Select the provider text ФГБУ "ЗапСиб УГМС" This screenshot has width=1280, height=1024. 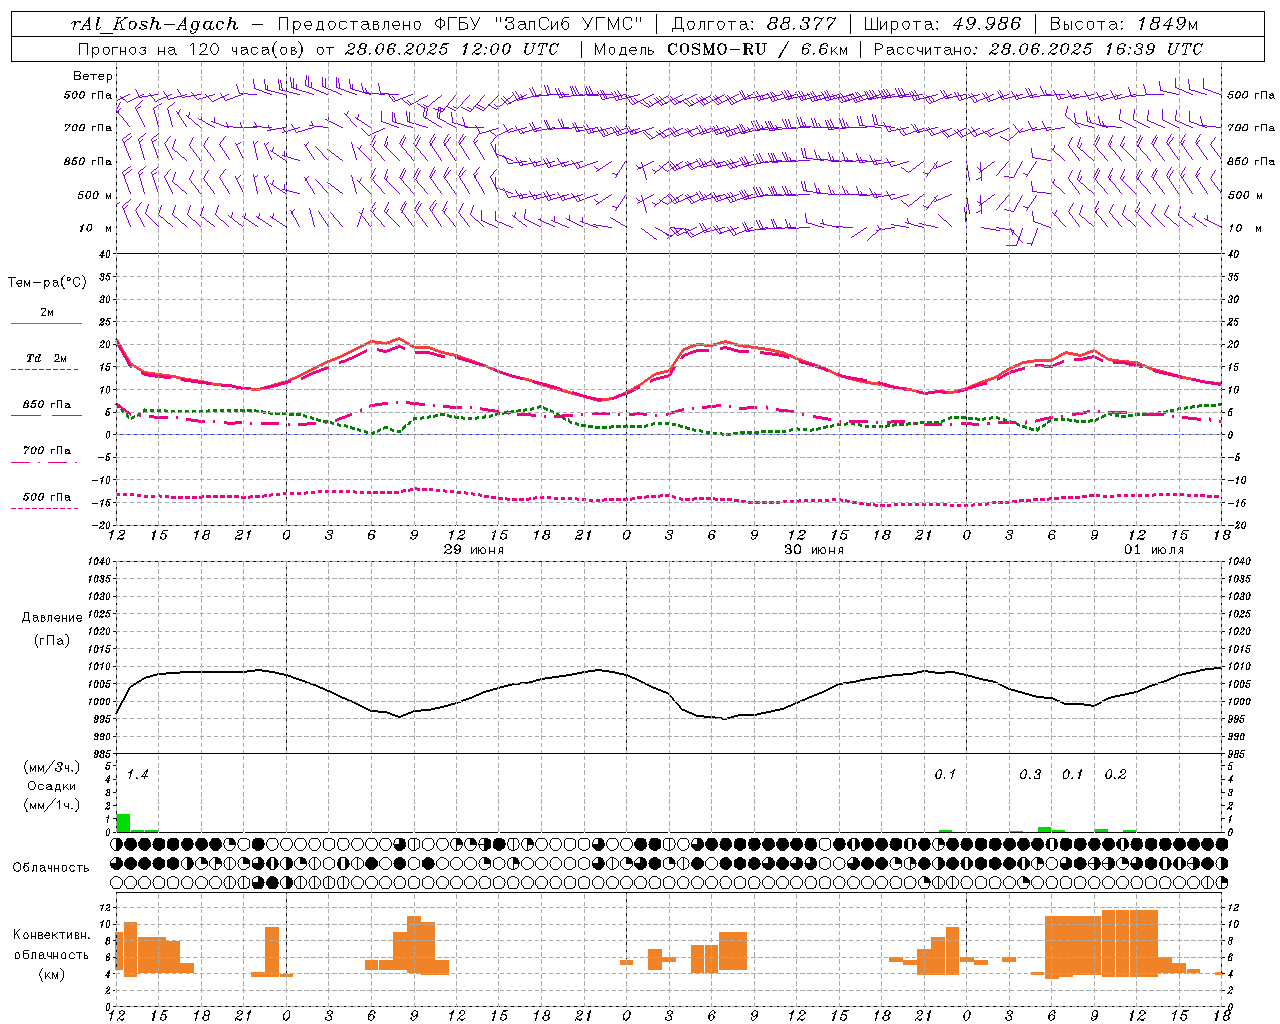click(x=539, y=24)
